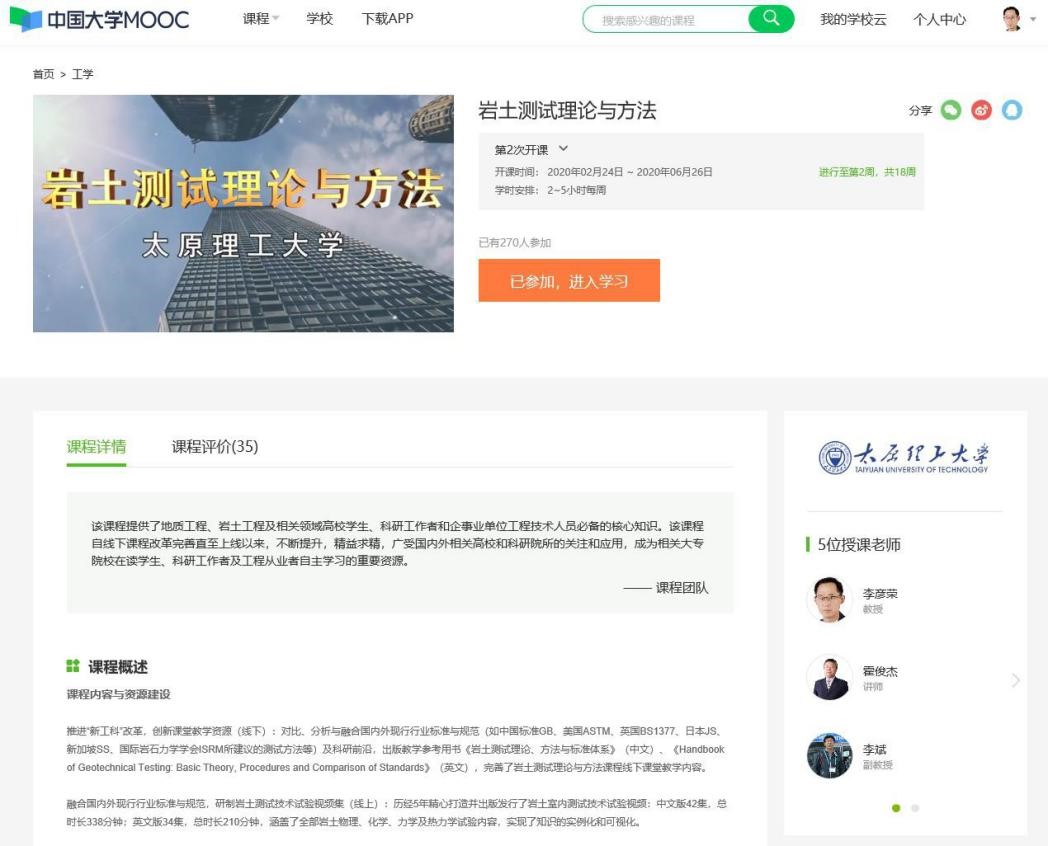This screenshot has height=846, width=1048.
Task: Share course via WeChat icon
Action: [x=950, y=111]
